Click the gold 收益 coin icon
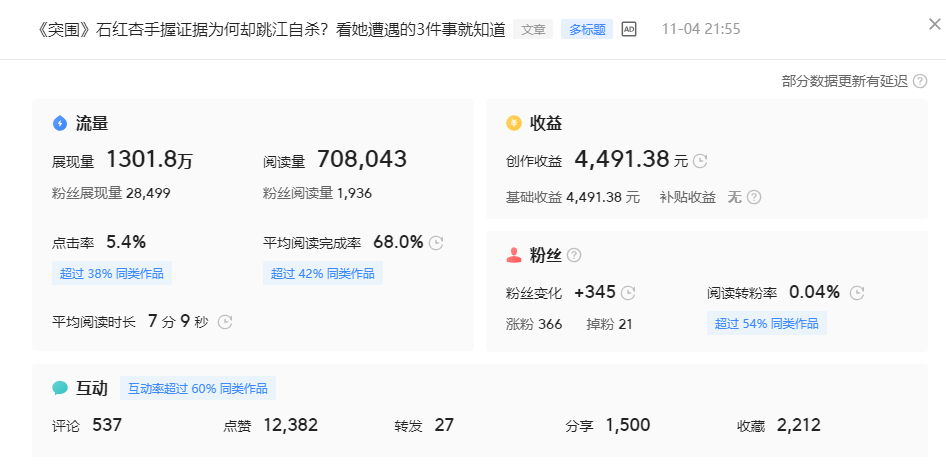The height and width of the screenshot is (469, 946). [x=513, y=124]
